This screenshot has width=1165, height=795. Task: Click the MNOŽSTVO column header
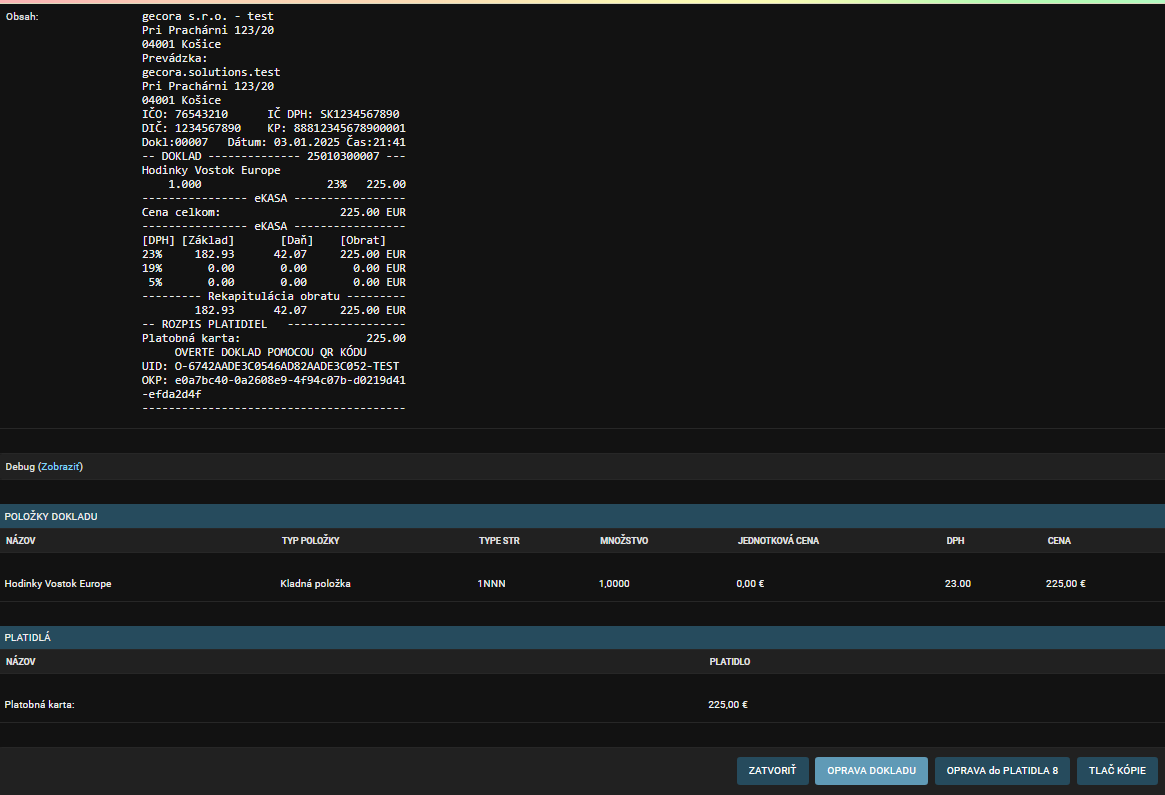click(624, 541)
